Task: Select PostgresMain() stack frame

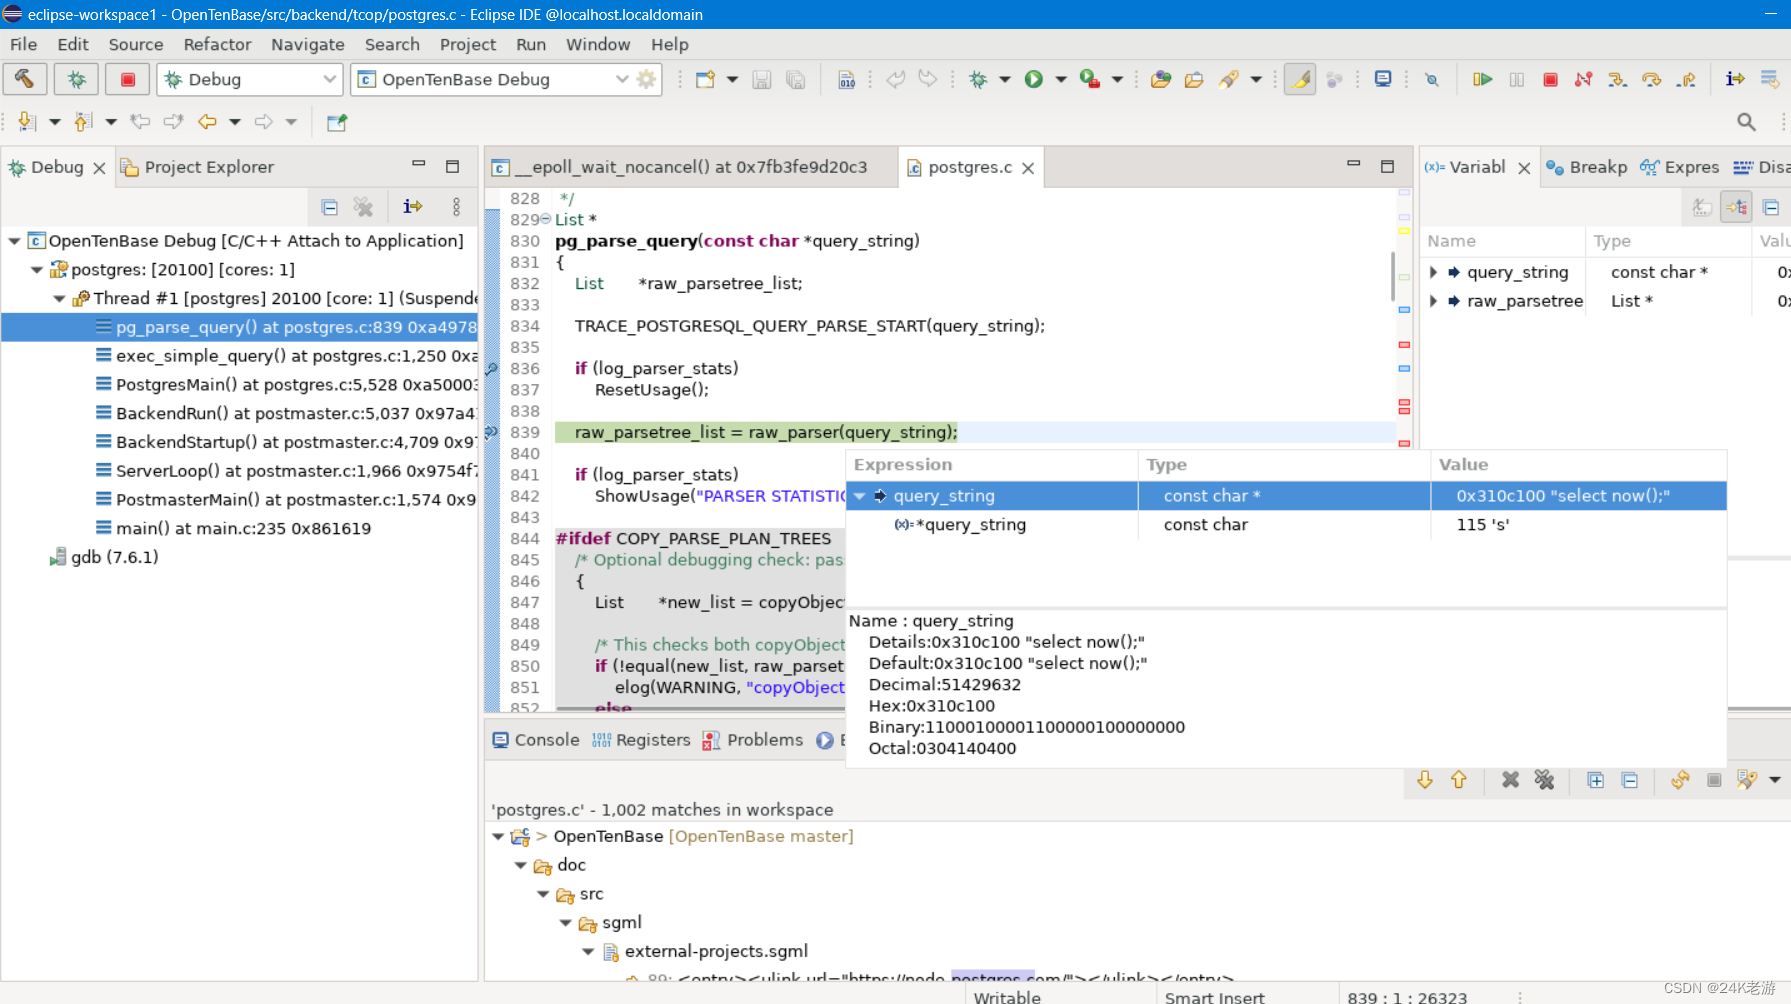Action: [287, 385]
